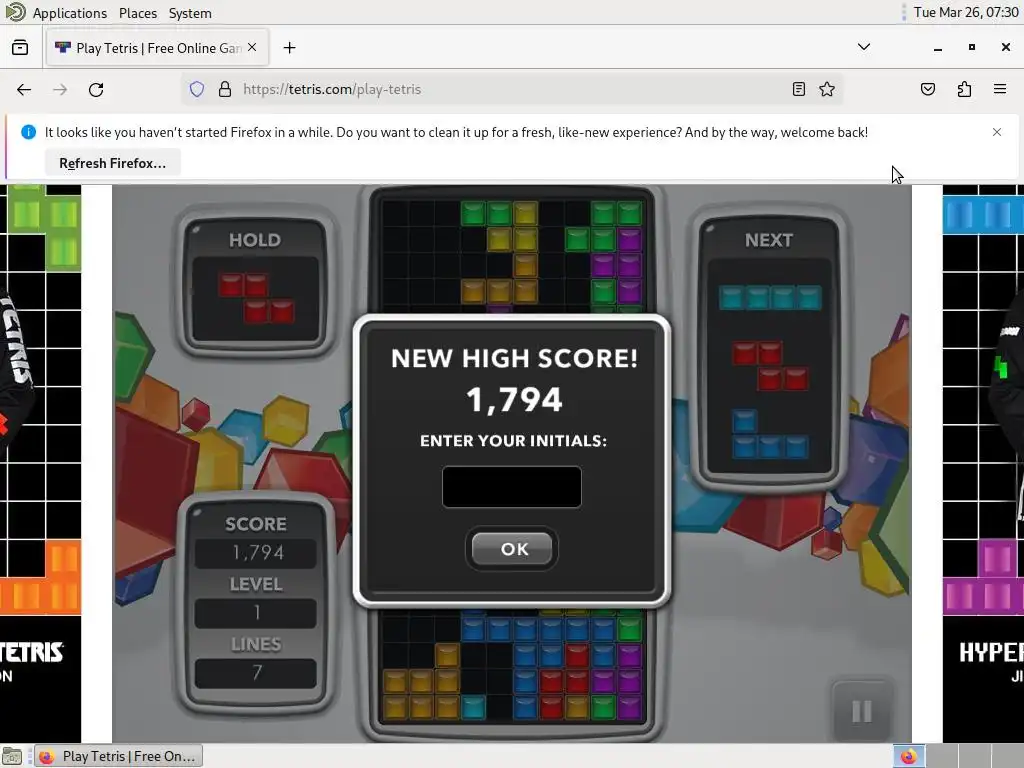Go back to previous page
This screenshot has height=768, width=1024.
pos(24,89)
